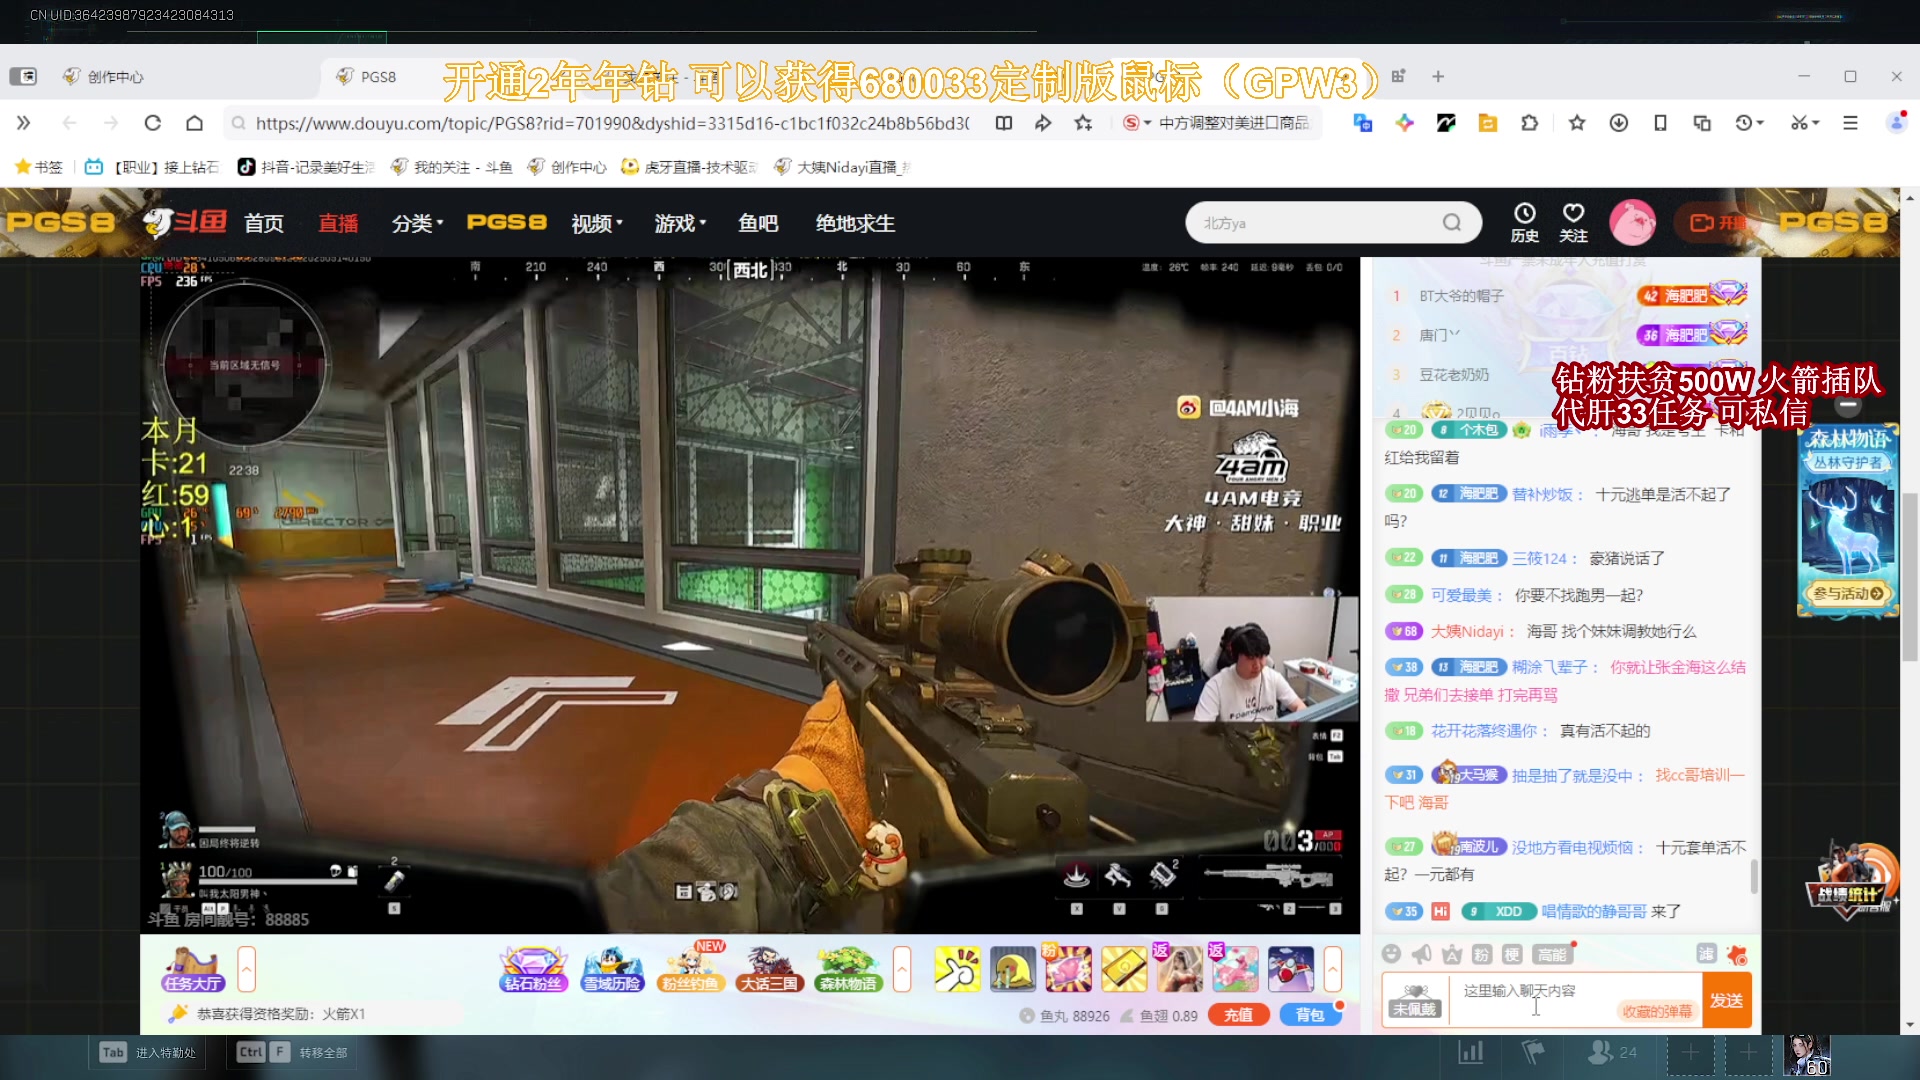Open the translate extension icon
1920x1080 pixels.
click(1362, 123)
